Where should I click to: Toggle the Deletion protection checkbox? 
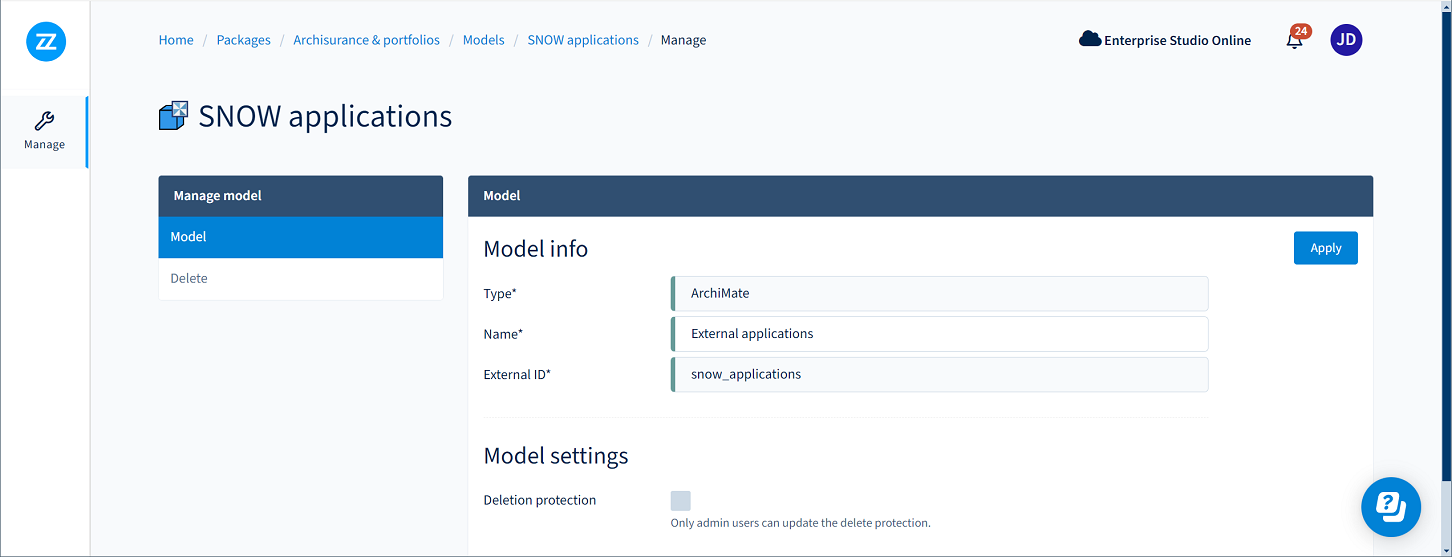[680, 500]
